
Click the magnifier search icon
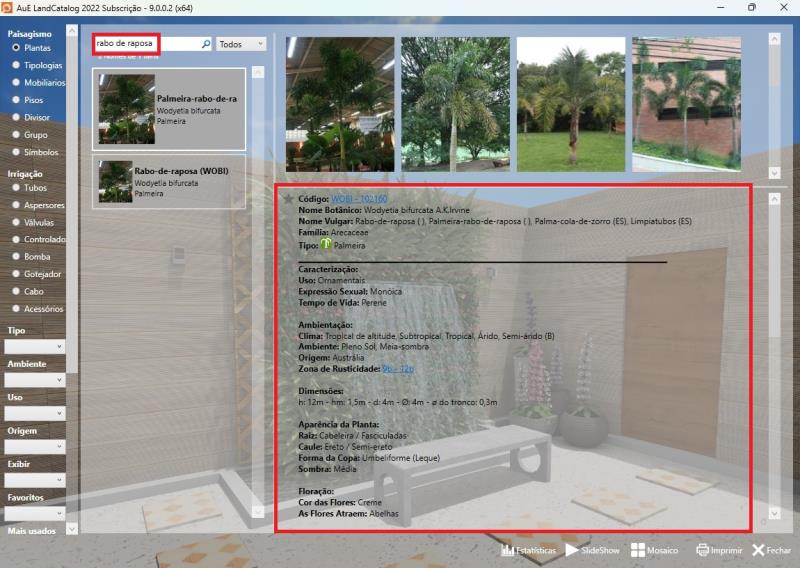[206, 44]
